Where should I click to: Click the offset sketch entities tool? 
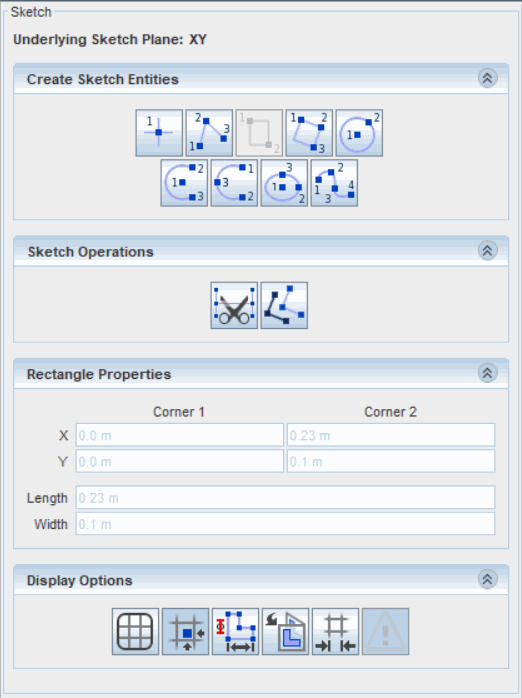284,305
